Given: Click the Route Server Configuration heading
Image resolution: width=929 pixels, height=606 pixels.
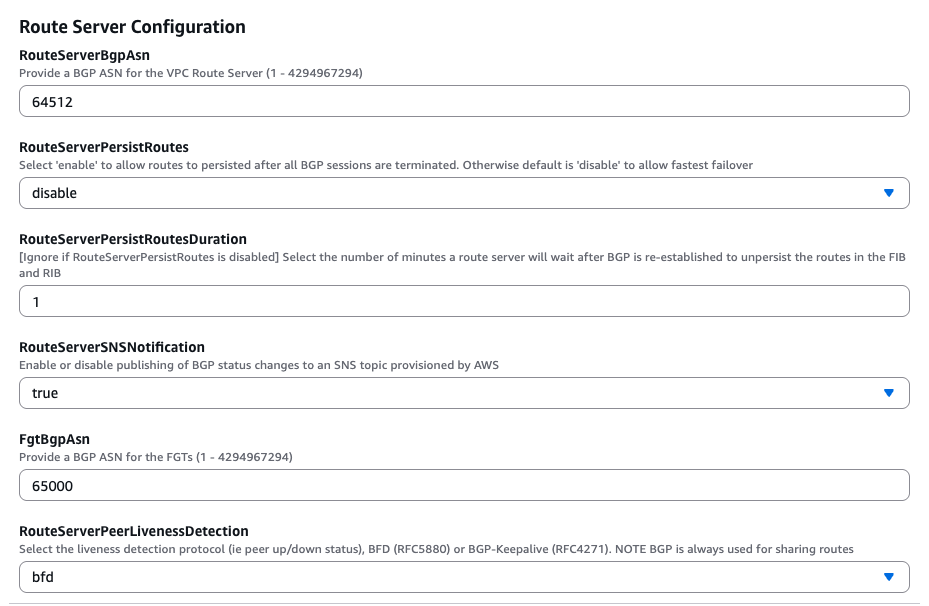Looking at the screenshot, I should click(132, 27).
